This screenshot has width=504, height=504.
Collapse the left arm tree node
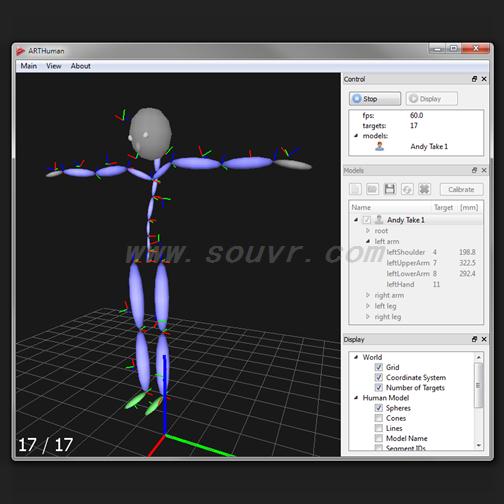[368, 241]
